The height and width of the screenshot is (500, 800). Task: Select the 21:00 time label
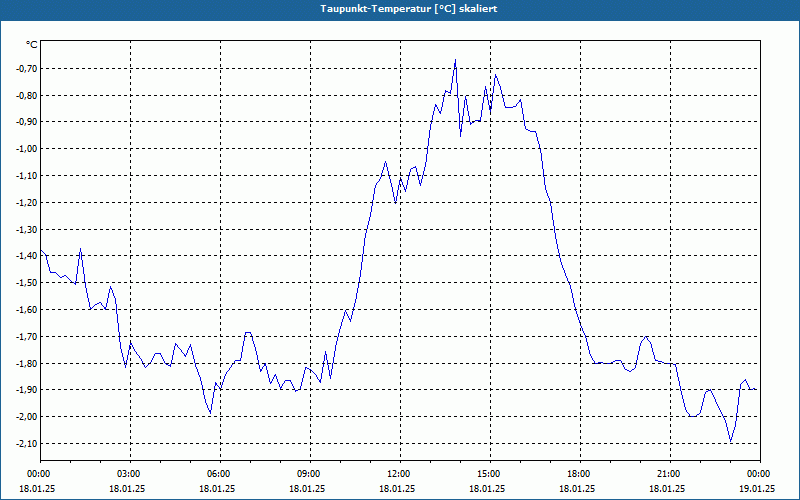tap(670, 474)
